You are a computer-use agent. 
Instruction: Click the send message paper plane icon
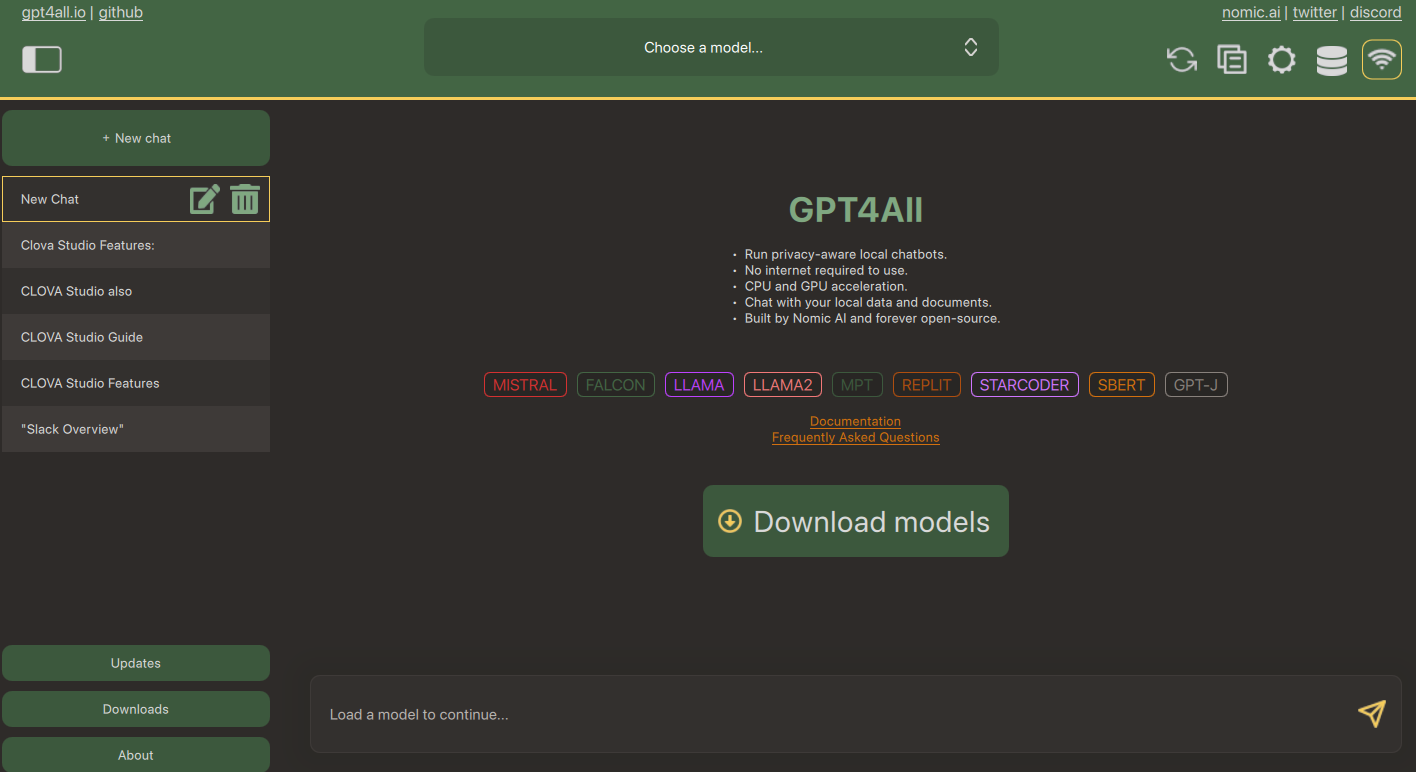(x=1371, y=713)
